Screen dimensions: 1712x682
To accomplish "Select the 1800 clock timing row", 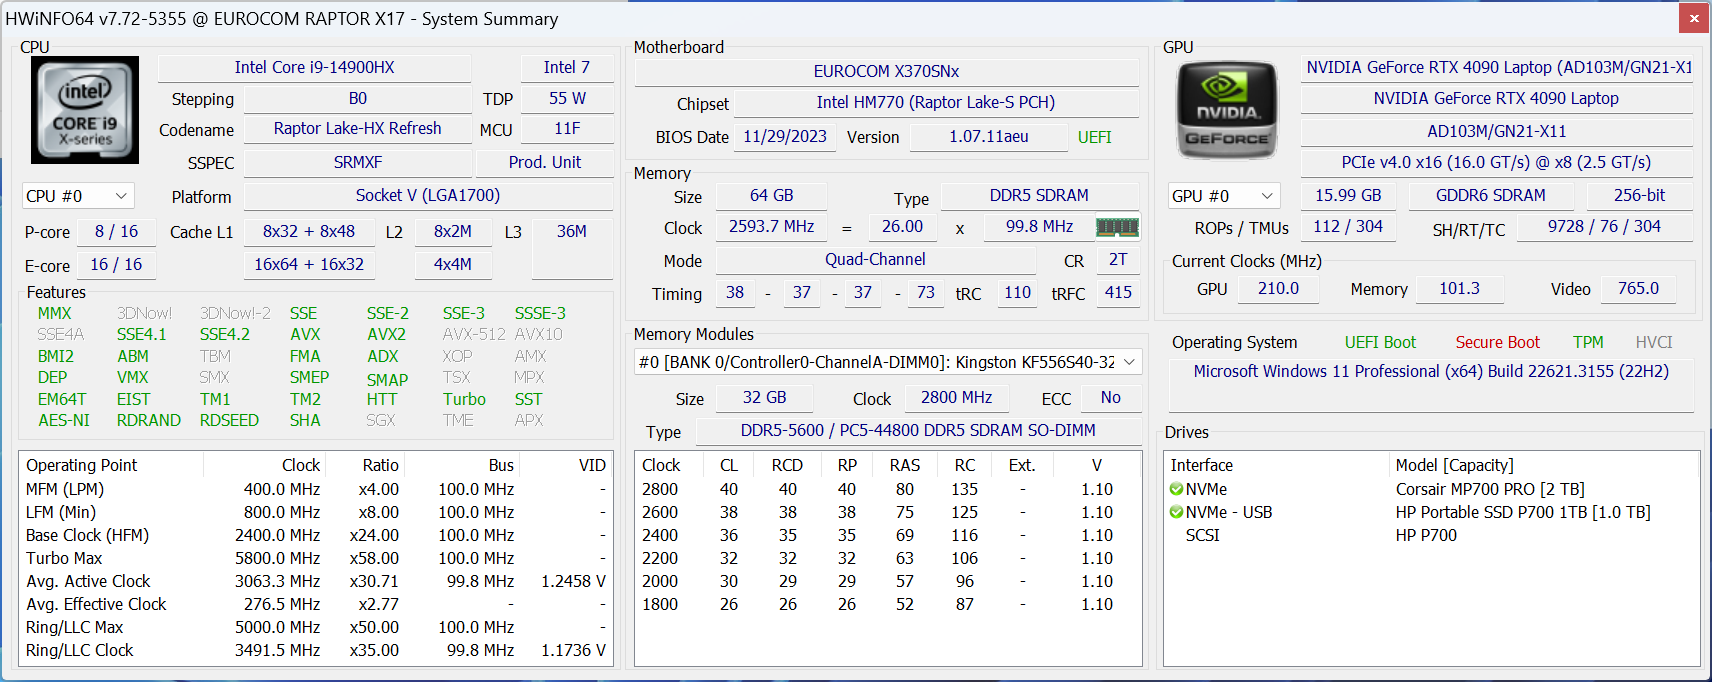I will [888, 604].
